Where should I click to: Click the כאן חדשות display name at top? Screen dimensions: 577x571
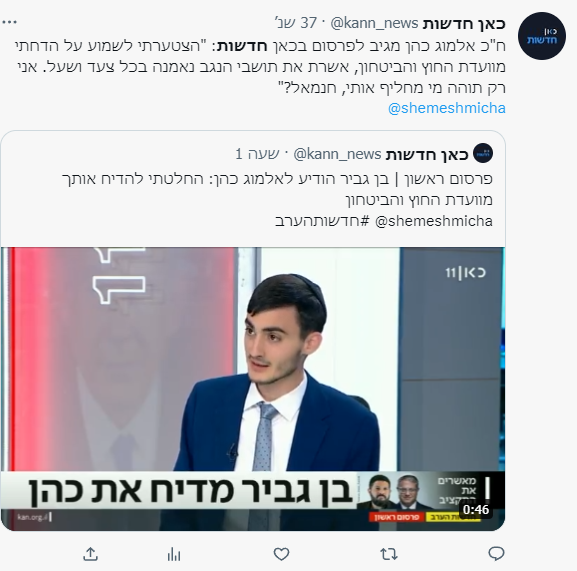pos(464,24)
